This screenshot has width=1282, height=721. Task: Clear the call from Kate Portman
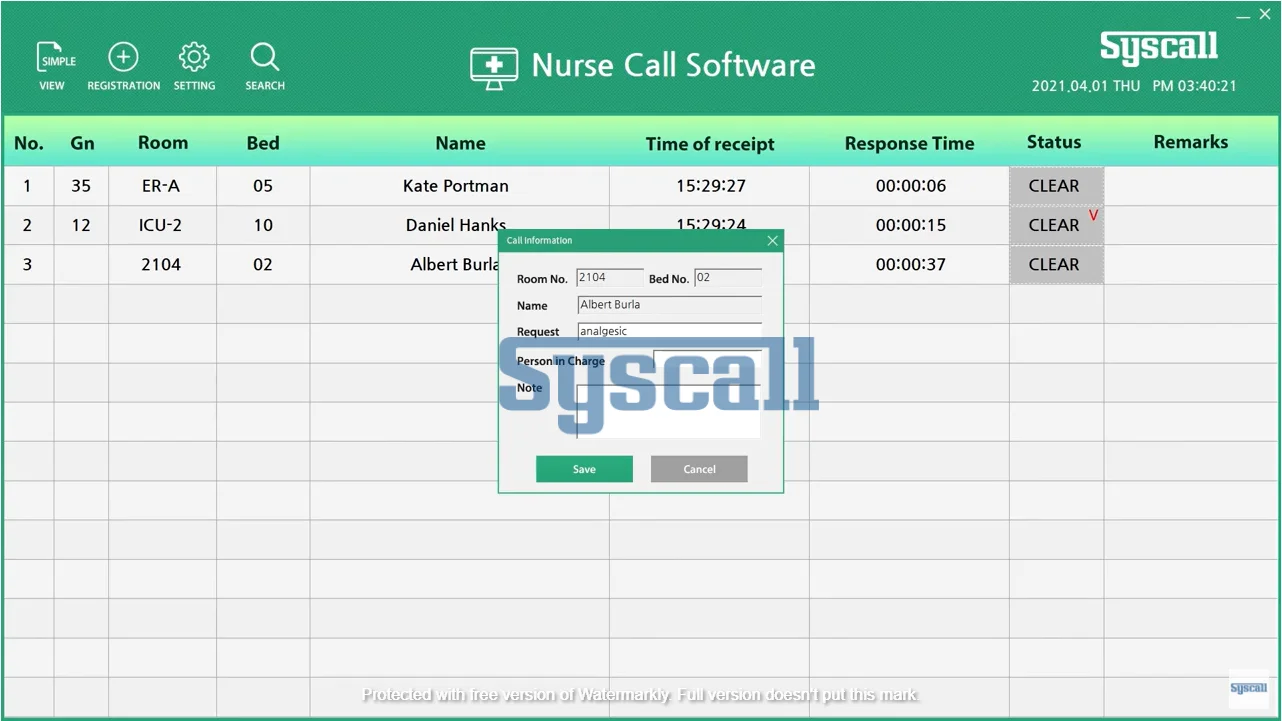point(1056,185)
